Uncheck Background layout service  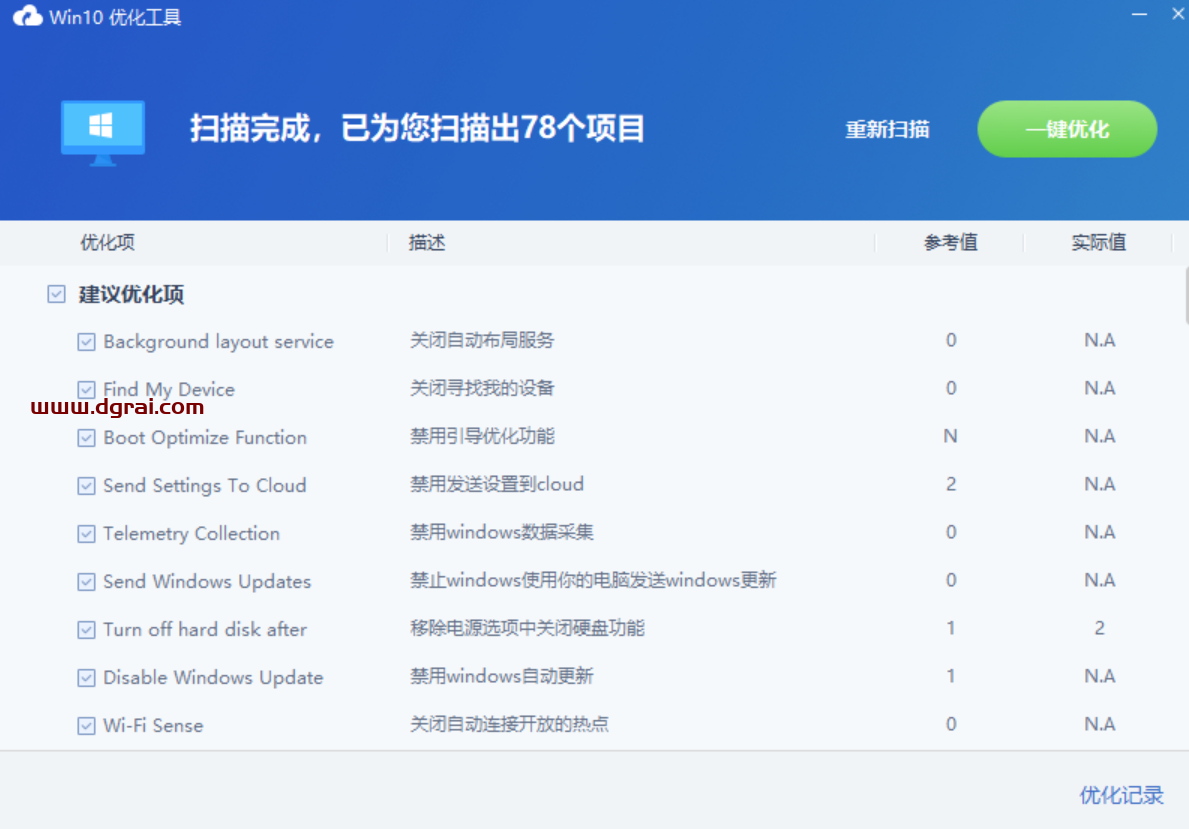(x=86, y=341)
